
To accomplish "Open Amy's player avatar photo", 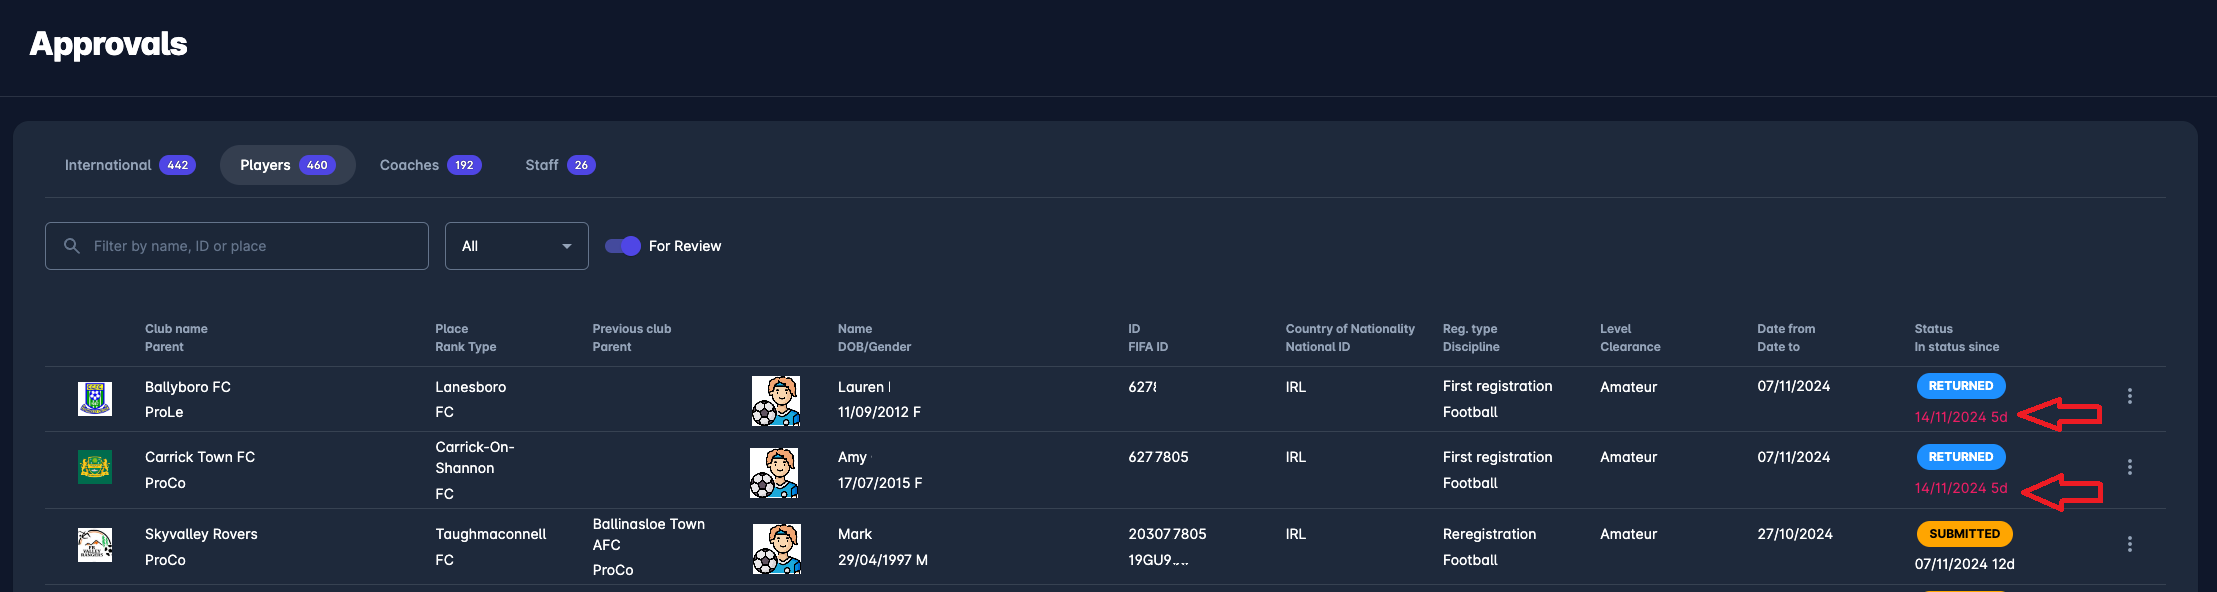I will pos(775,473).
